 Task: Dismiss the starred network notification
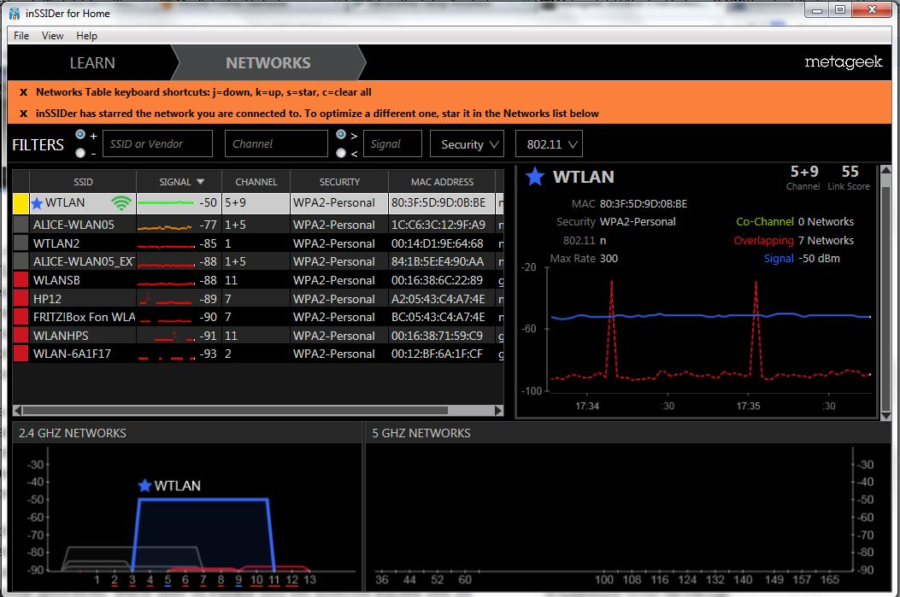point(24,113)
